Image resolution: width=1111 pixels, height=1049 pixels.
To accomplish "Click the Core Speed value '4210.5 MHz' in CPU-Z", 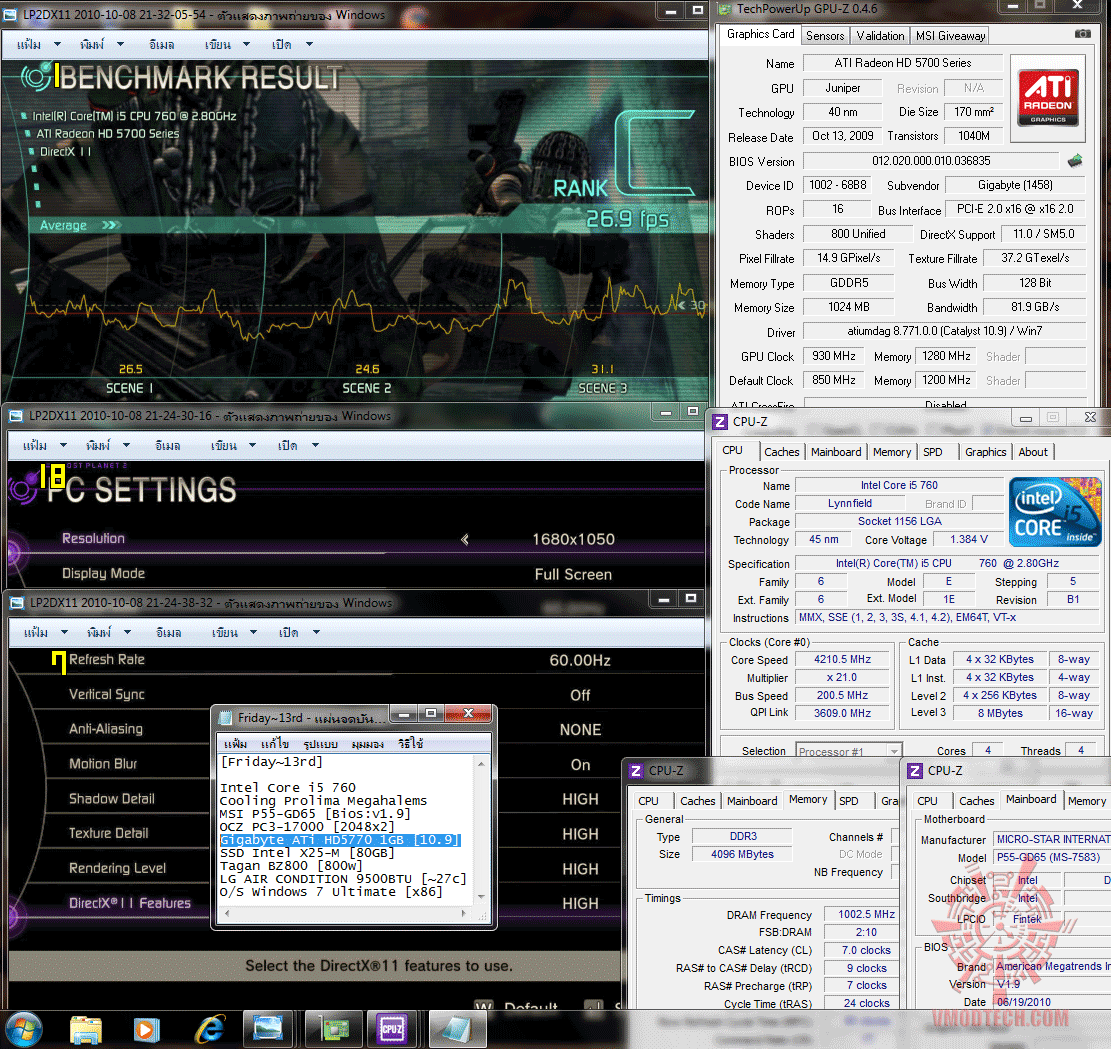I will click(842, 659).
